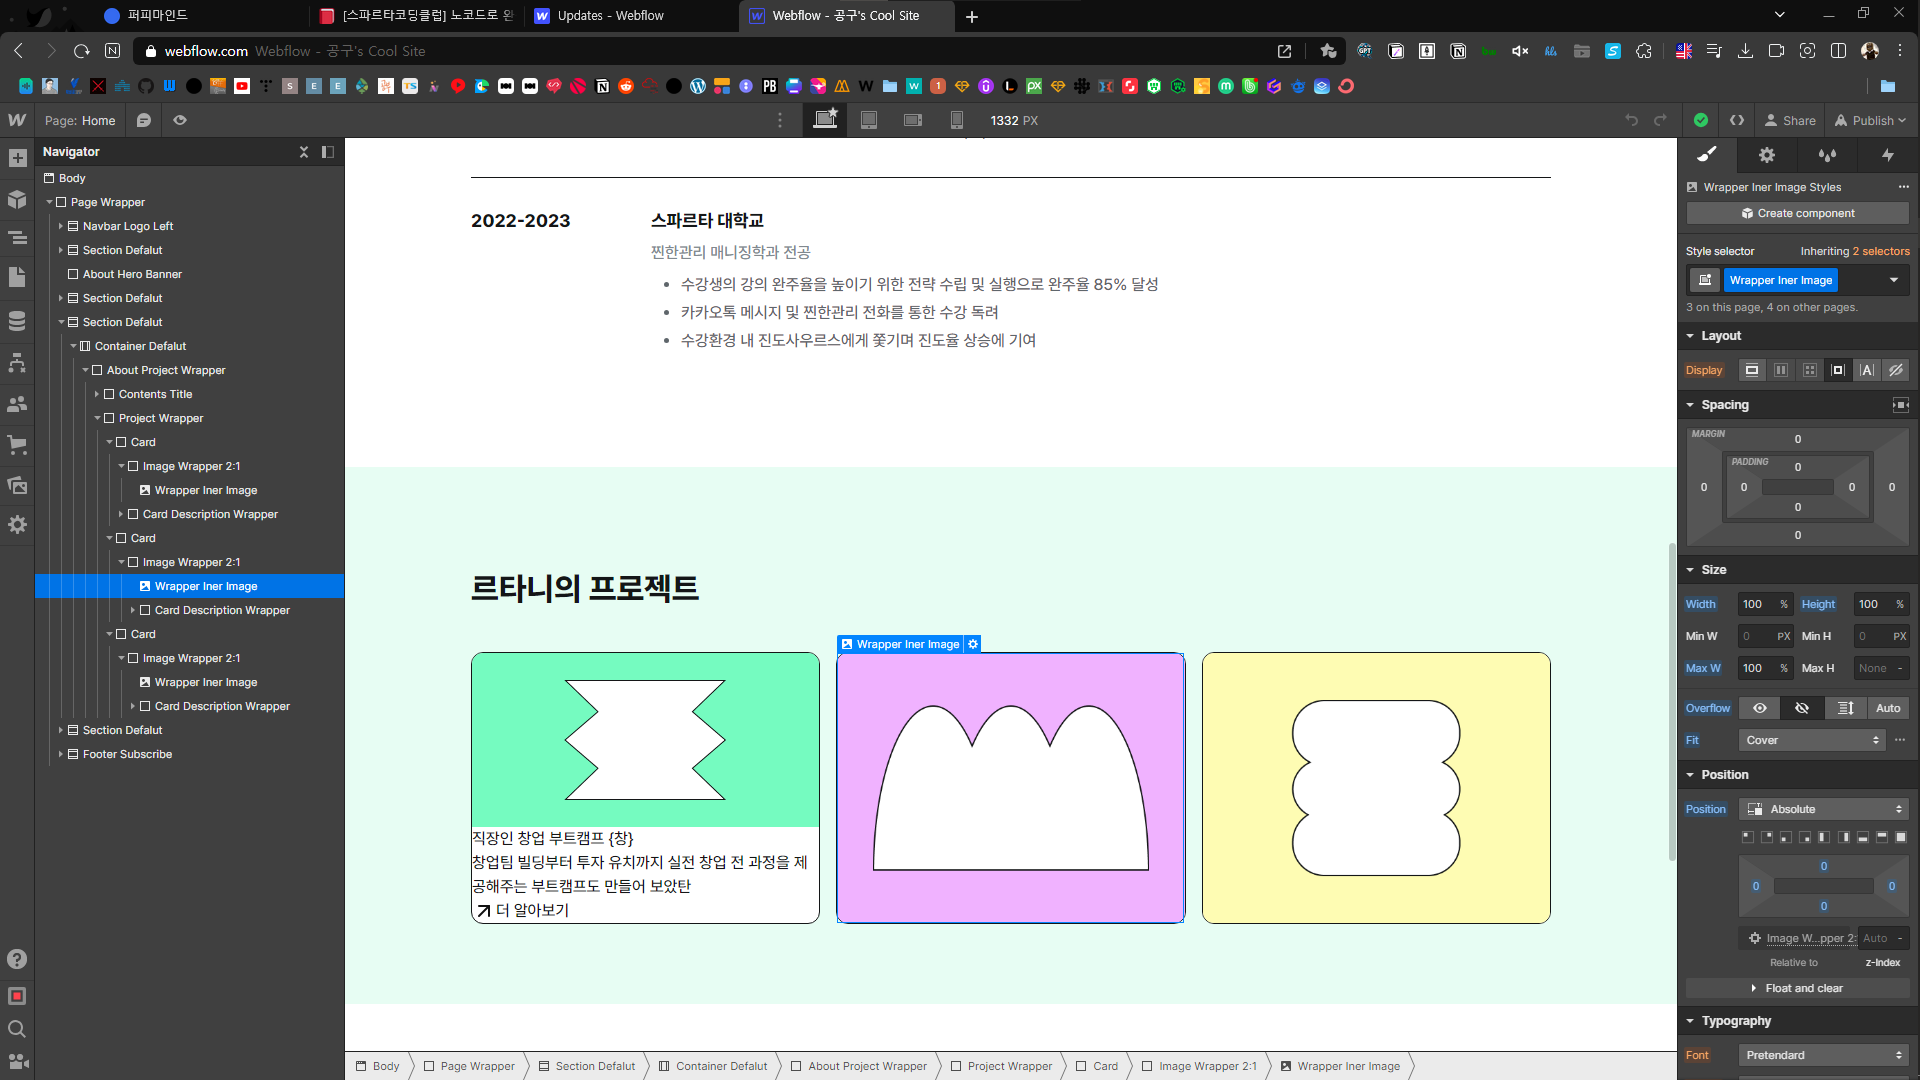Select the desktop base breakpoint
1920x1080 pixels.
click(825, 119)
